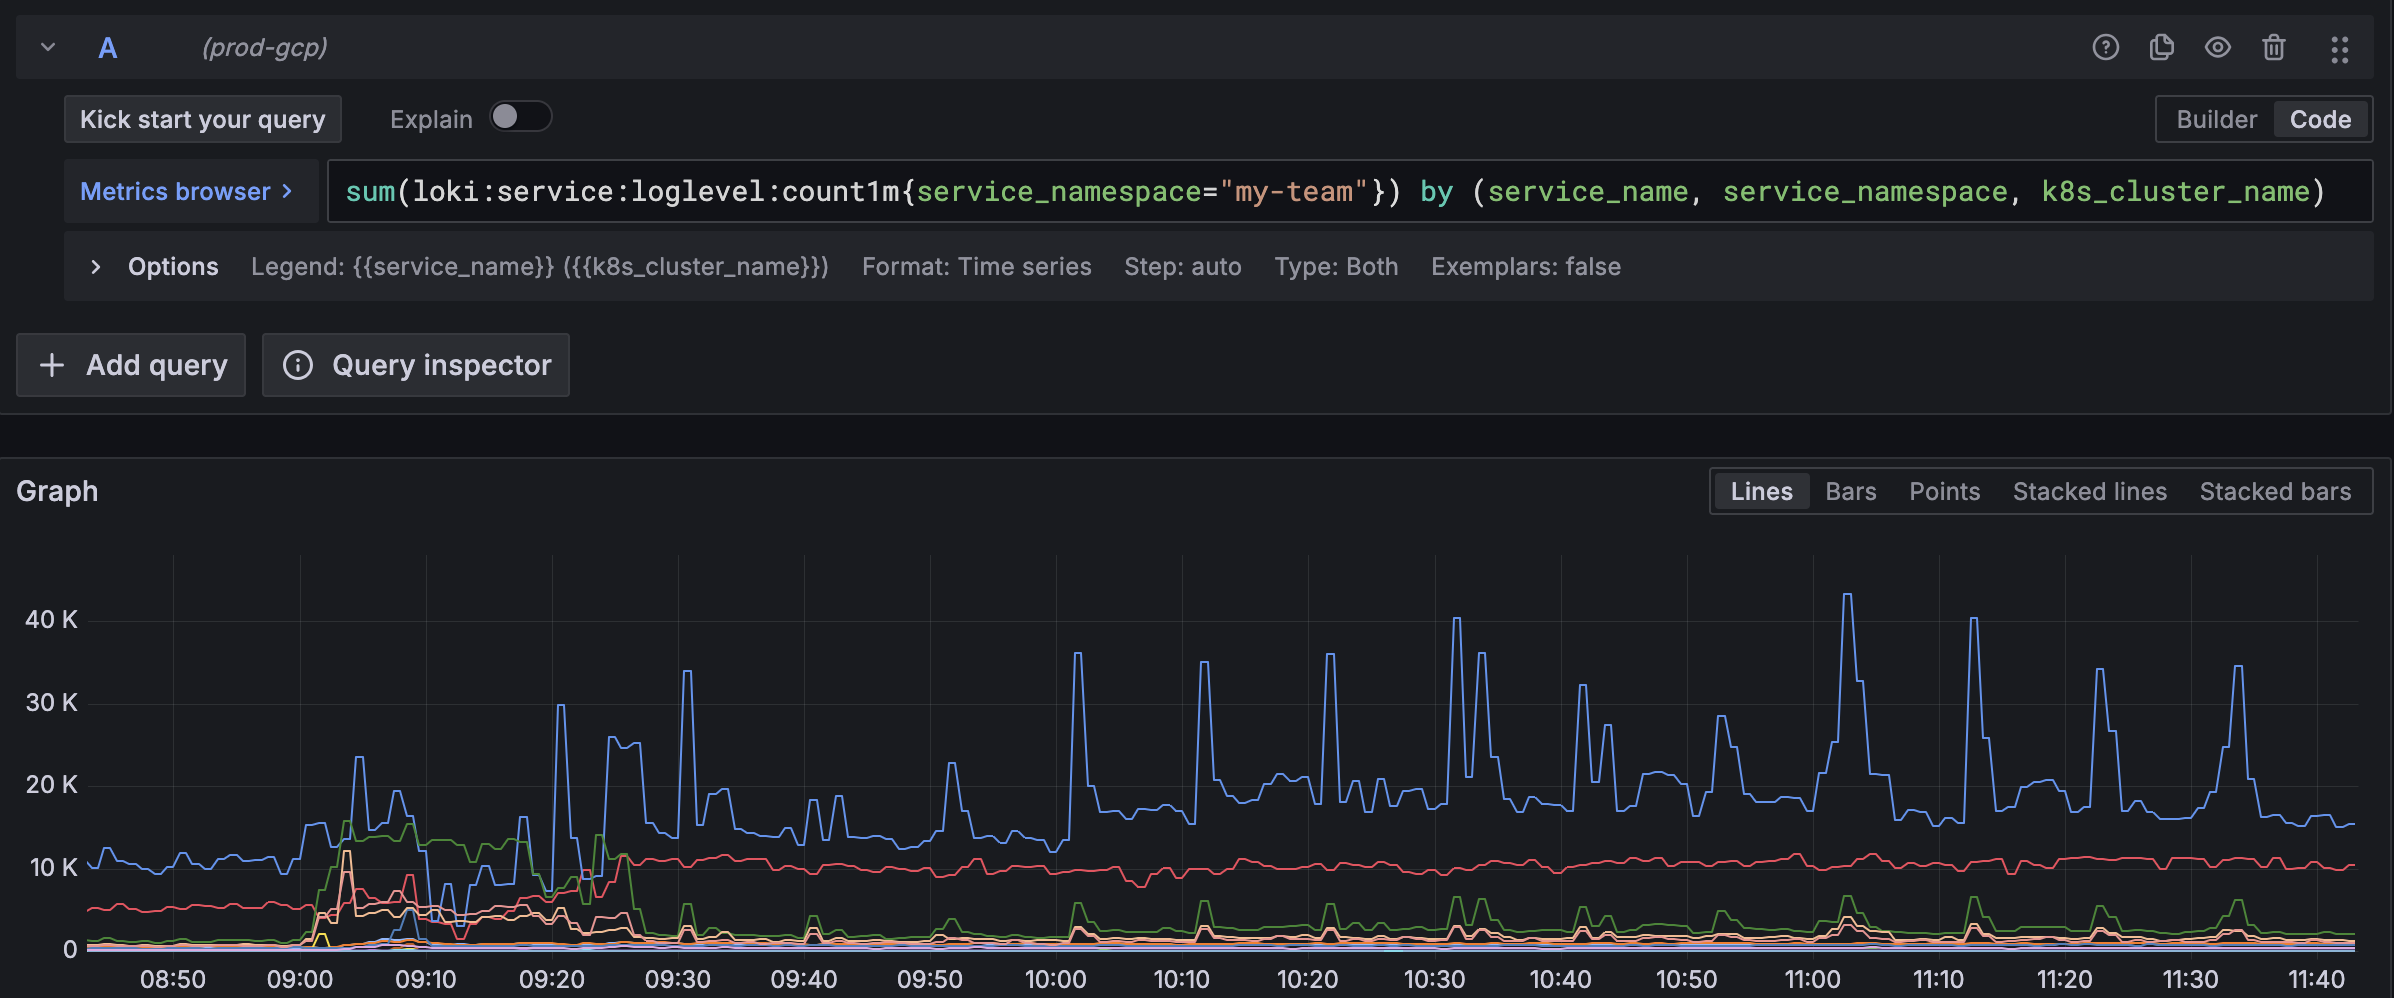Switch to Builder mode
This screenshot has height=998, width=2394.
pyautogui.click(x=2216, y=118)
